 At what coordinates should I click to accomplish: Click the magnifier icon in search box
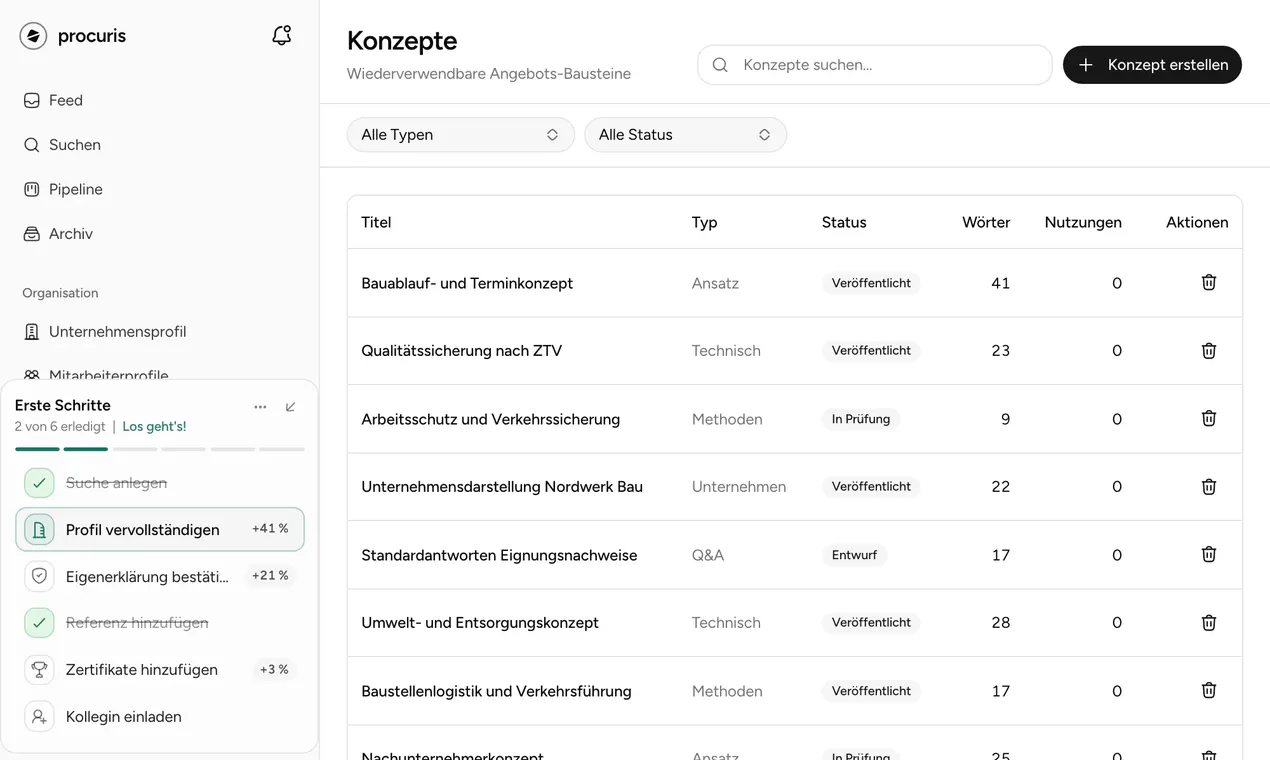pyautogui.click(x=720, y=65)
